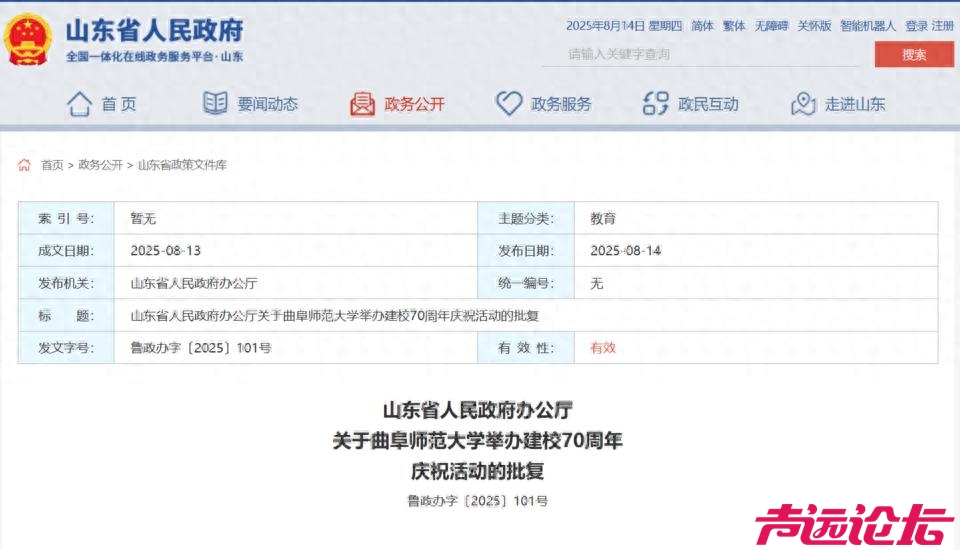Click the 成文日期 label cell
960x550 pixels.
pos(66,251)
